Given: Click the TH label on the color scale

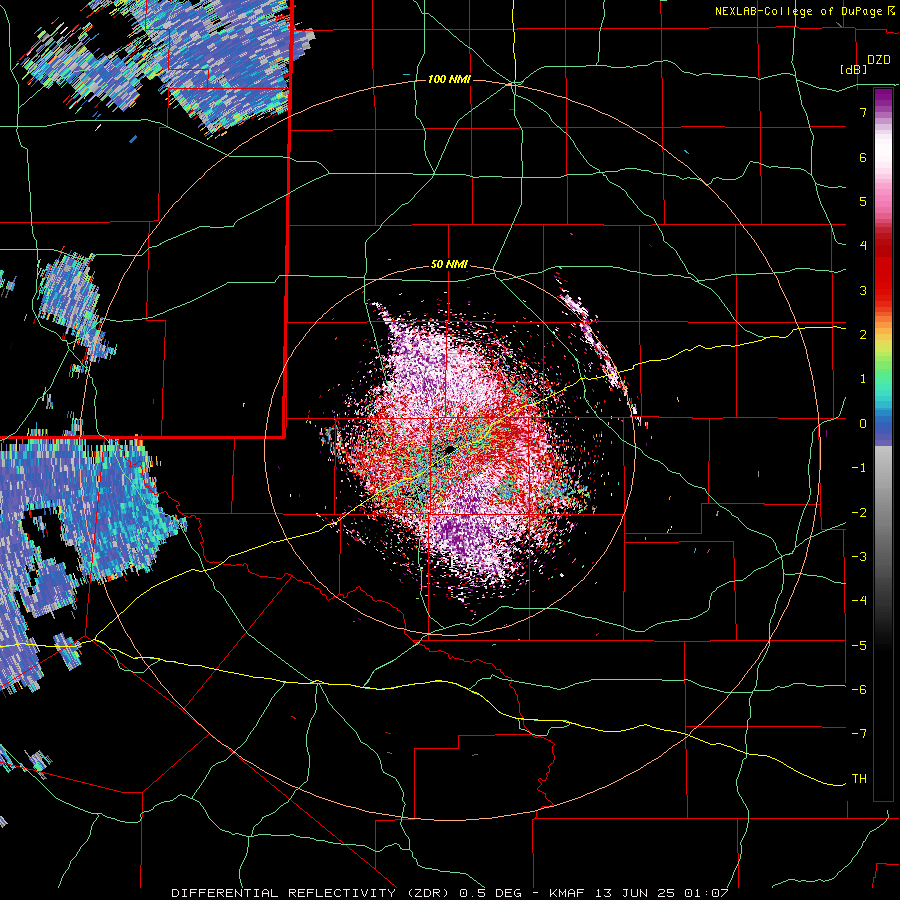Looking at the screenshot, I should tap(859, 779).
